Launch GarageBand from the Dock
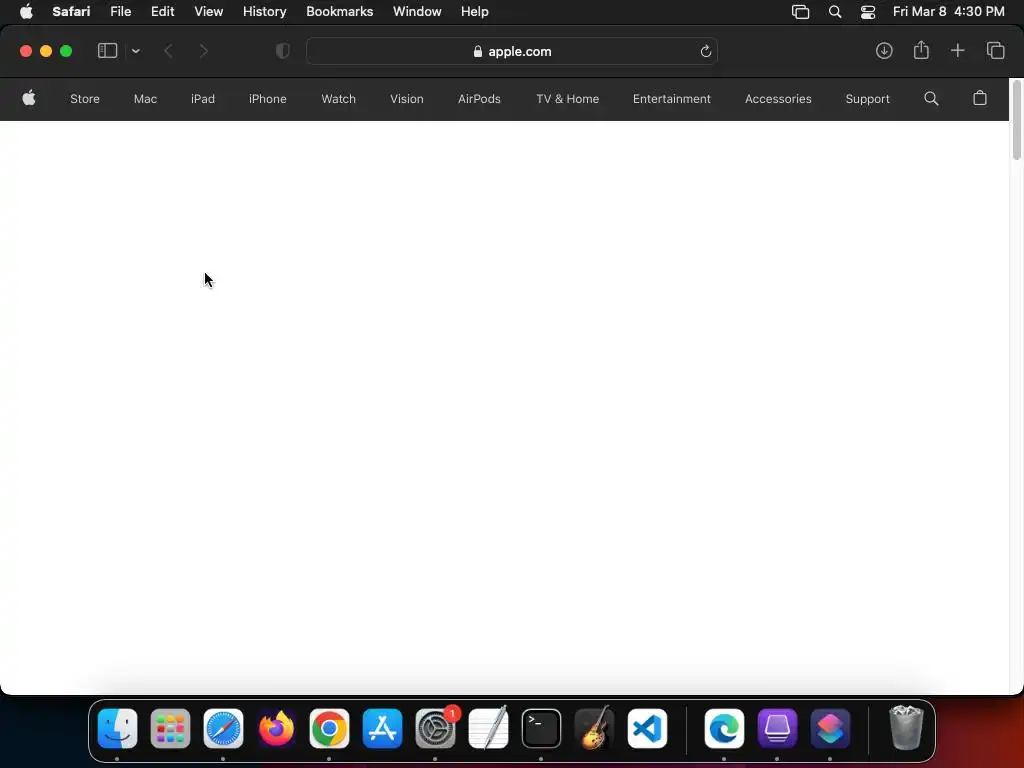Screen dimensions: 1024x768 point(594,728)
